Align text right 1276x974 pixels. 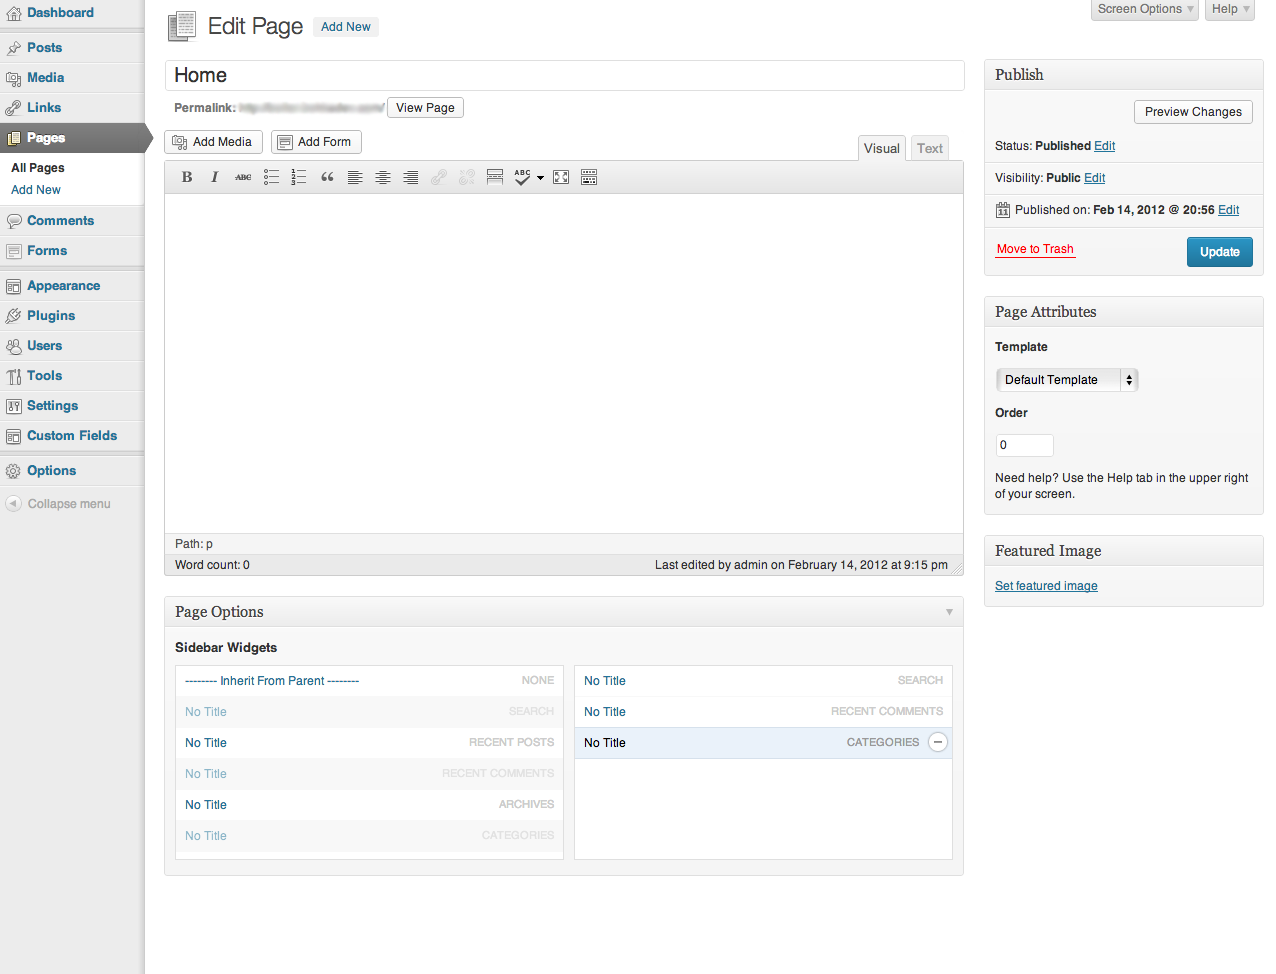tap(411, 177)
